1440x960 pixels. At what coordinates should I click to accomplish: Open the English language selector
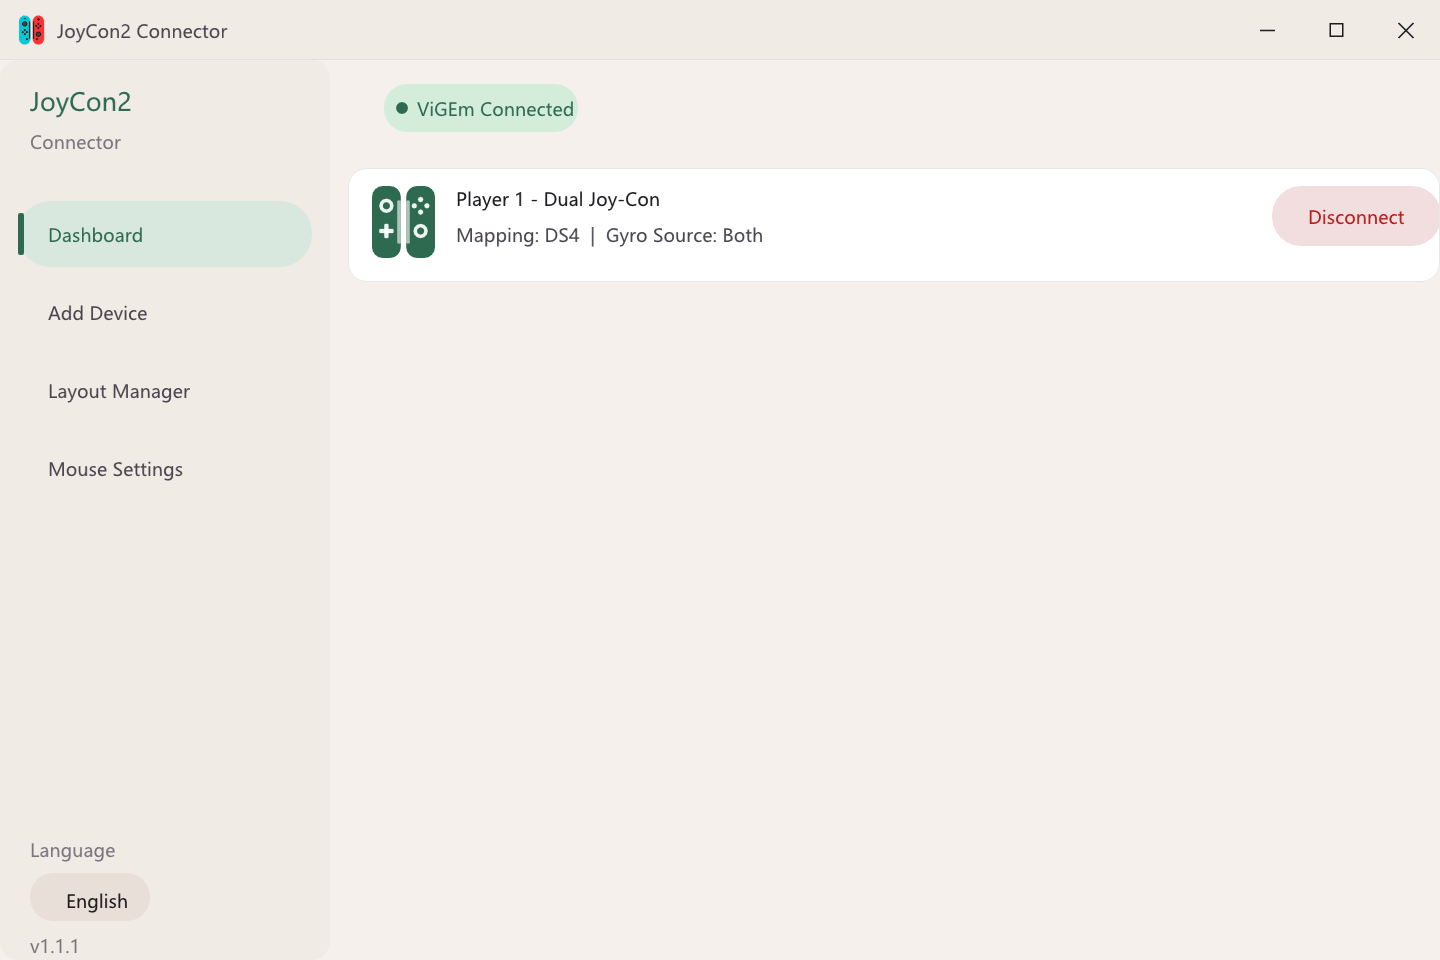pos(90,897)
